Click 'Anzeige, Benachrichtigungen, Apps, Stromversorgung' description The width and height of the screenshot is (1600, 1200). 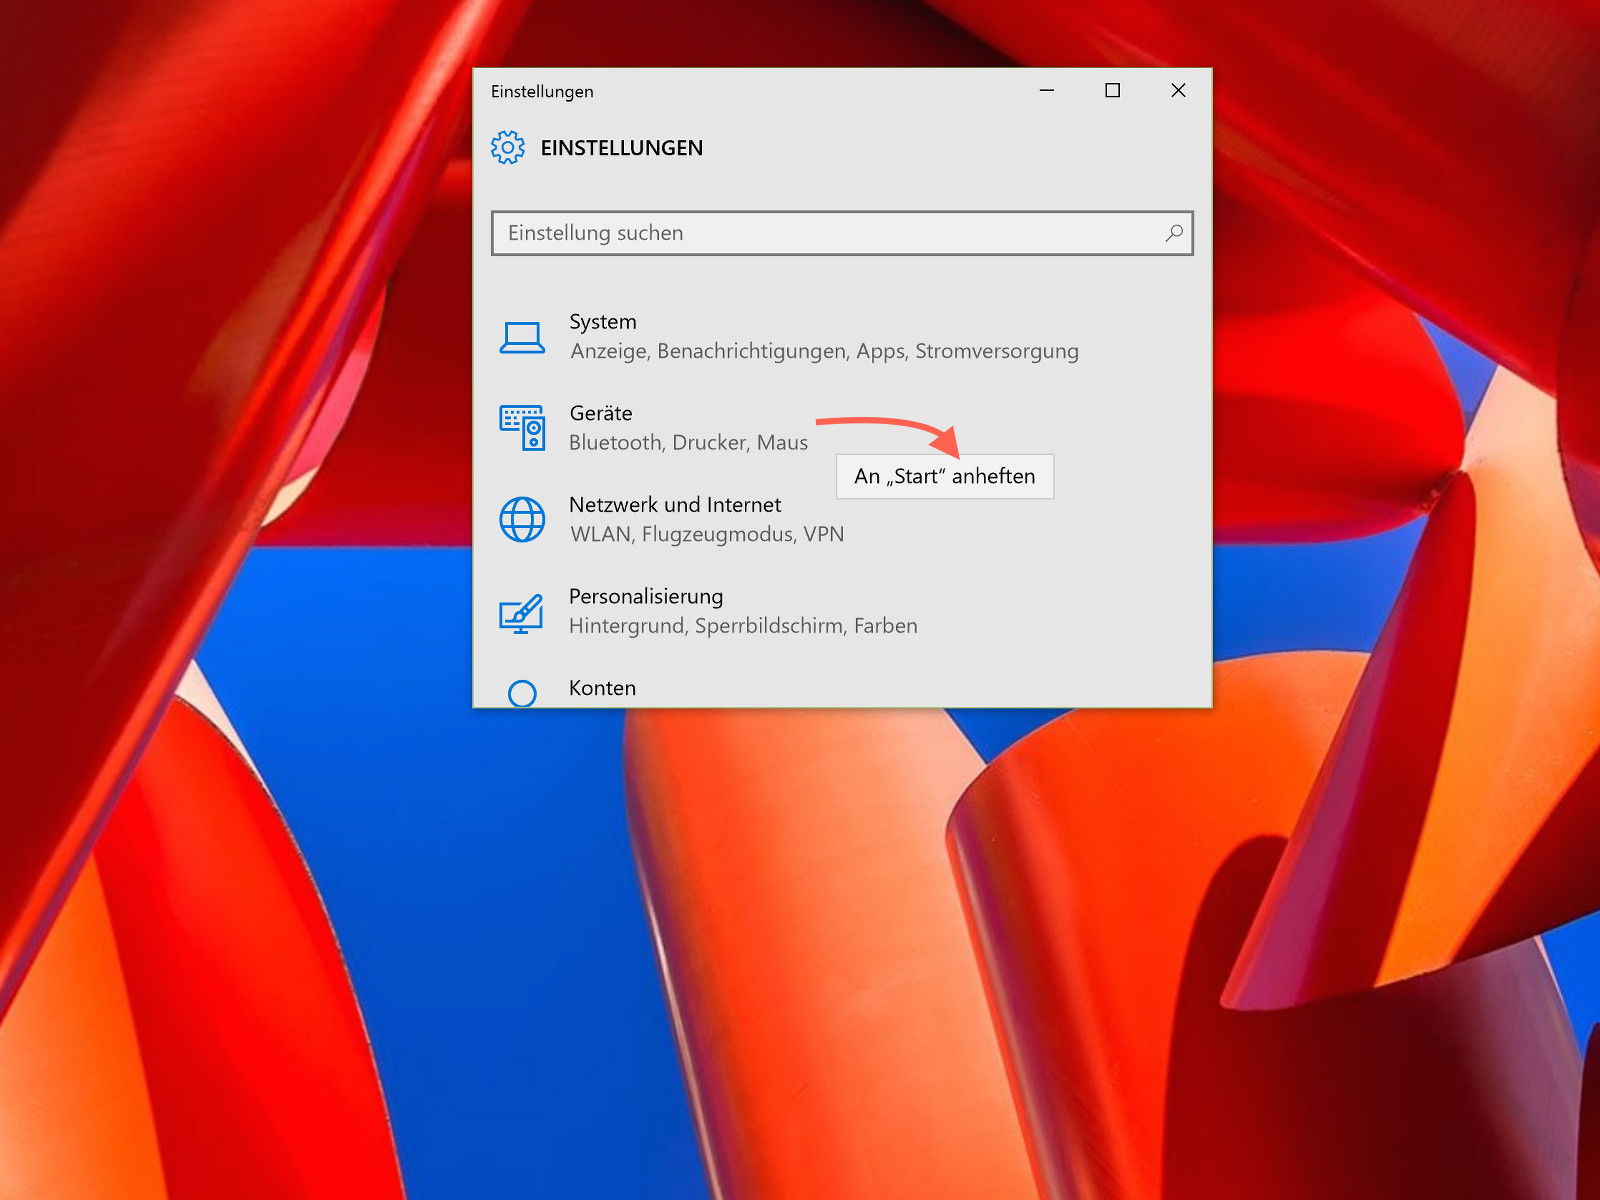(824, 351)
